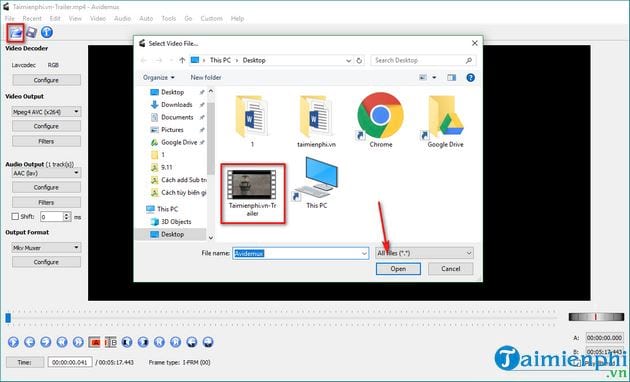Search for the previous black frame
The height and width of the screenshot is (382, 630).
127,342
